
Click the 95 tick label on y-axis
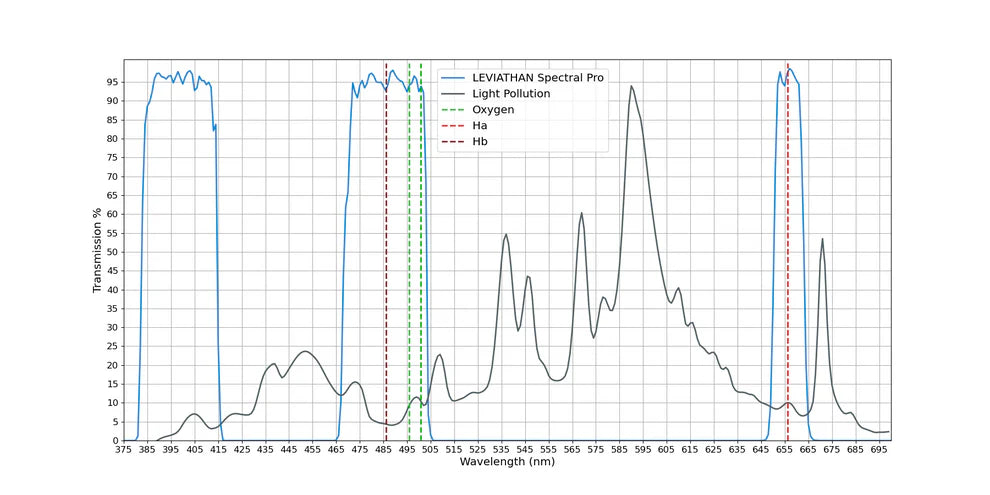pyautogui.click(x=111, y=82)
